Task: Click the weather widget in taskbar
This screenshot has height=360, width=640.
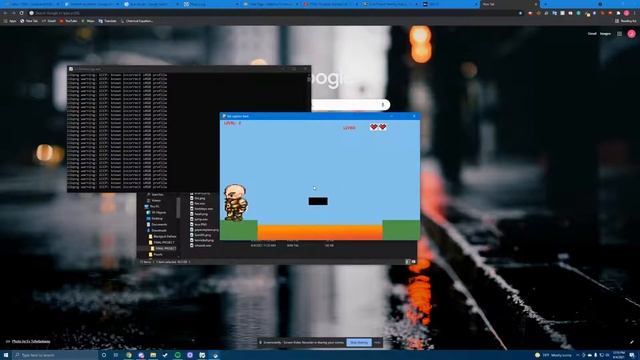Action: click(x=554, y=355)
